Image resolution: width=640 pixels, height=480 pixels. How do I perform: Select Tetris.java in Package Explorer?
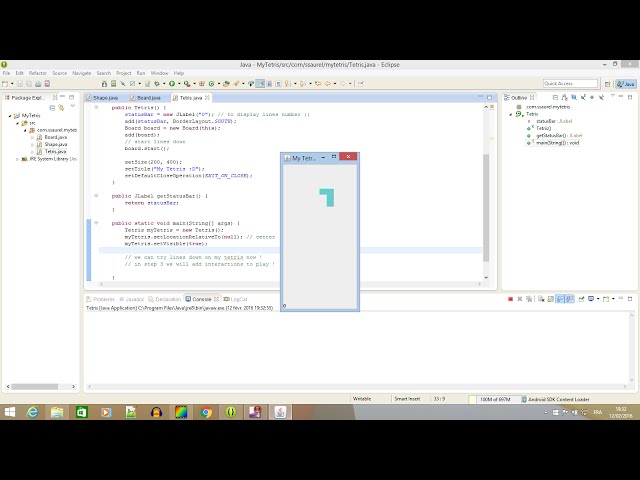[x=56, y=152]
